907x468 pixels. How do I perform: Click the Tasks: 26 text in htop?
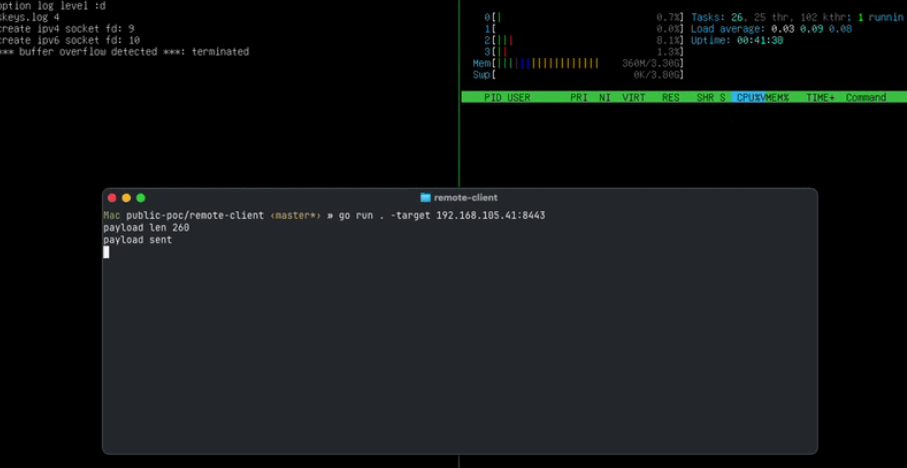click(x=717, y=17)
